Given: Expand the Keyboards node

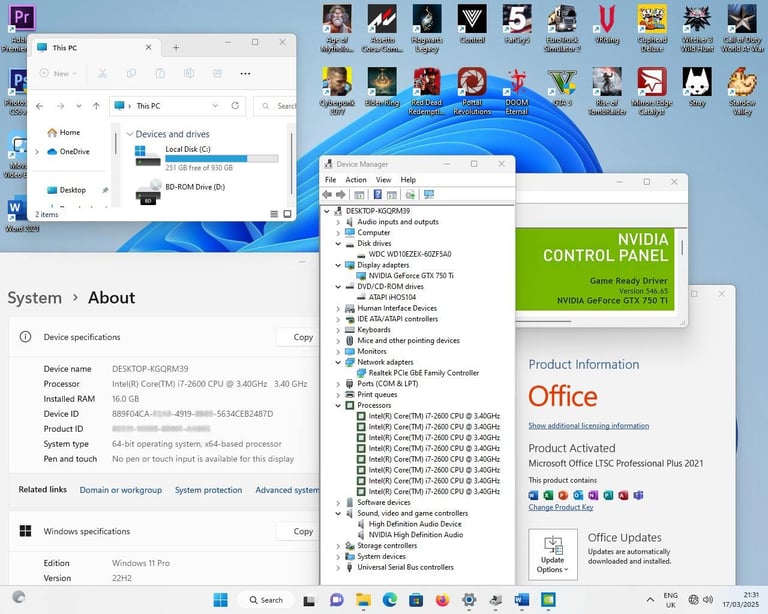Looking at the screenshot, I should [338, 330].
